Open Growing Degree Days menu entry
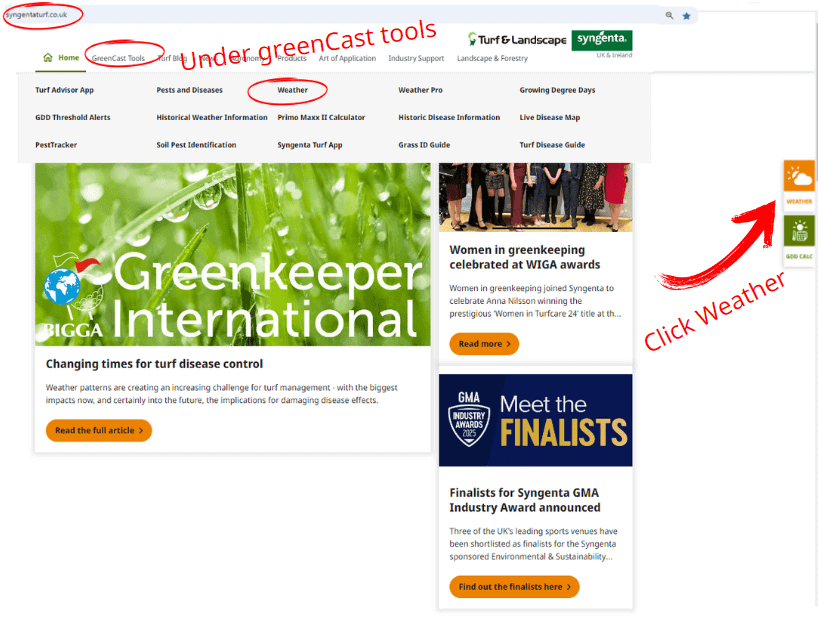The image size is (818, 619). click(557, 90)
